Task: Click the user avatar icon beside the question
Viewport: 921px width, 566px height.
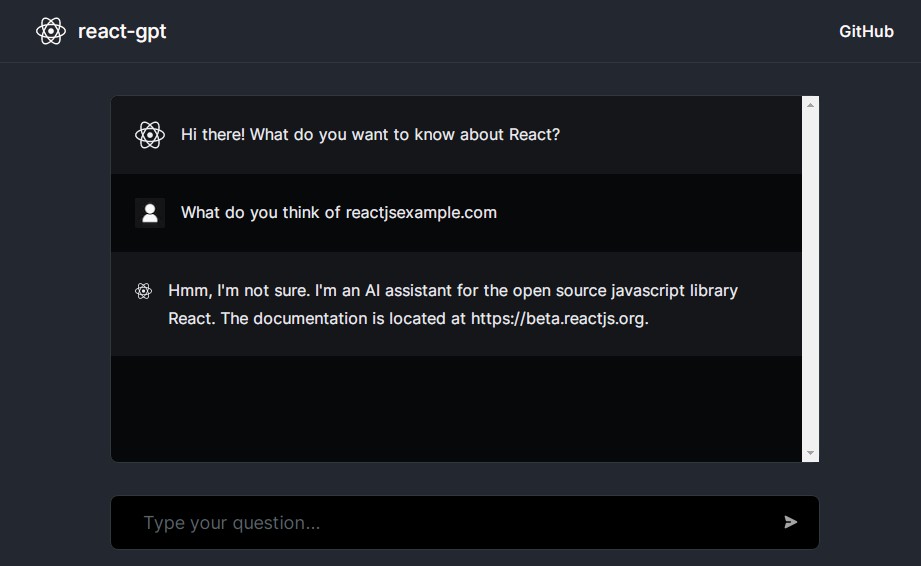Action: click(x=150, y=213)
